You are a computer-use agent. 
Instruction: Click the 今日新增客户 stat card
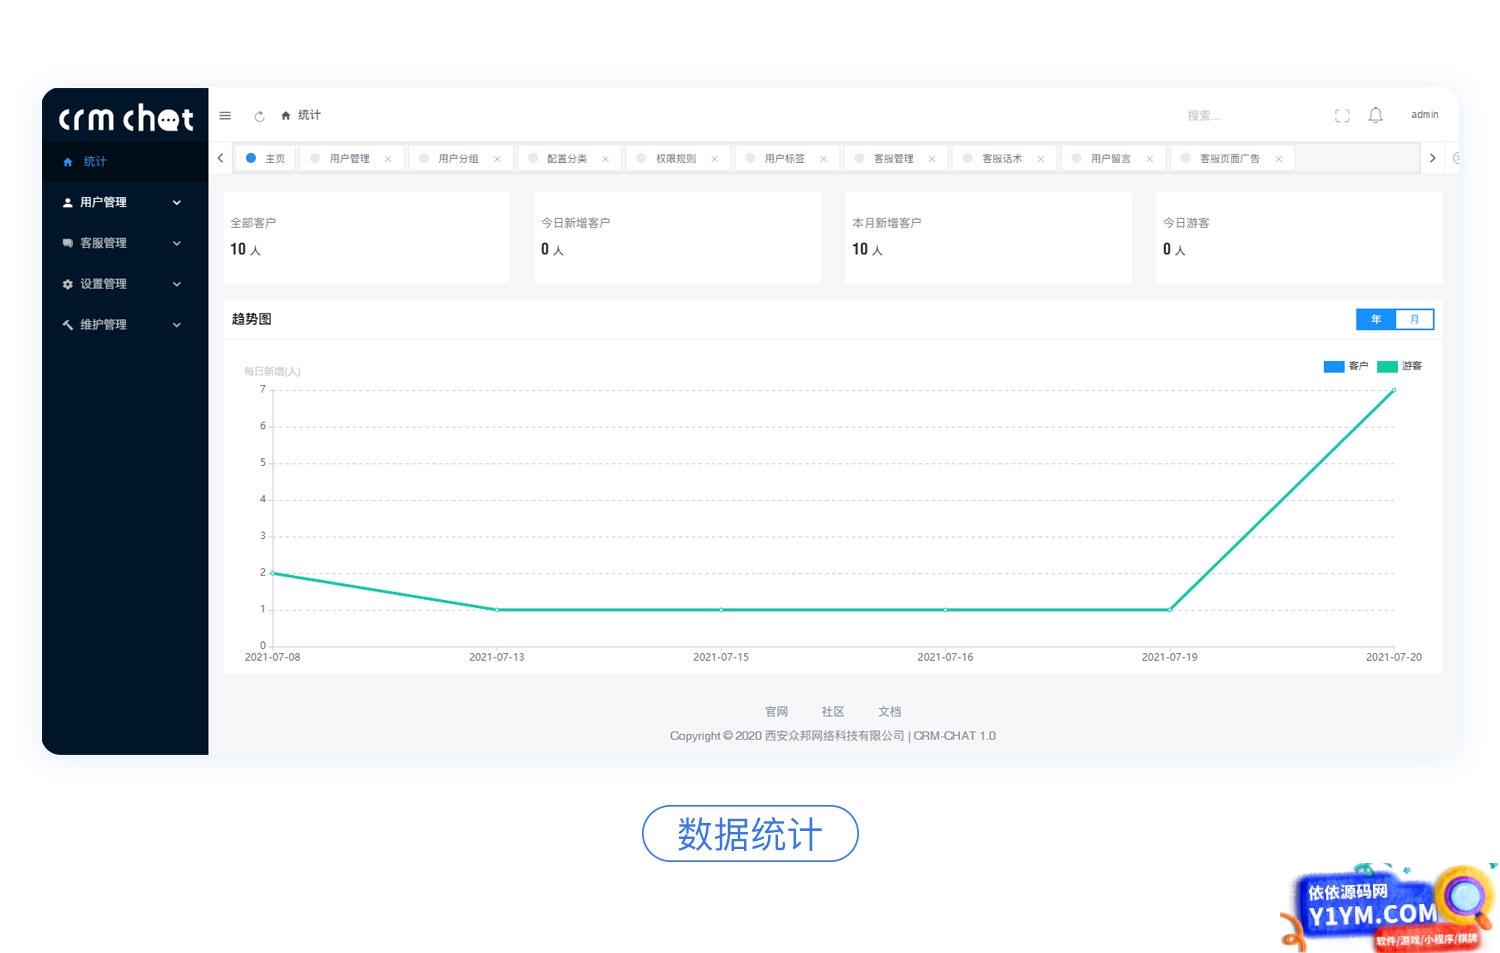(677, 237)
